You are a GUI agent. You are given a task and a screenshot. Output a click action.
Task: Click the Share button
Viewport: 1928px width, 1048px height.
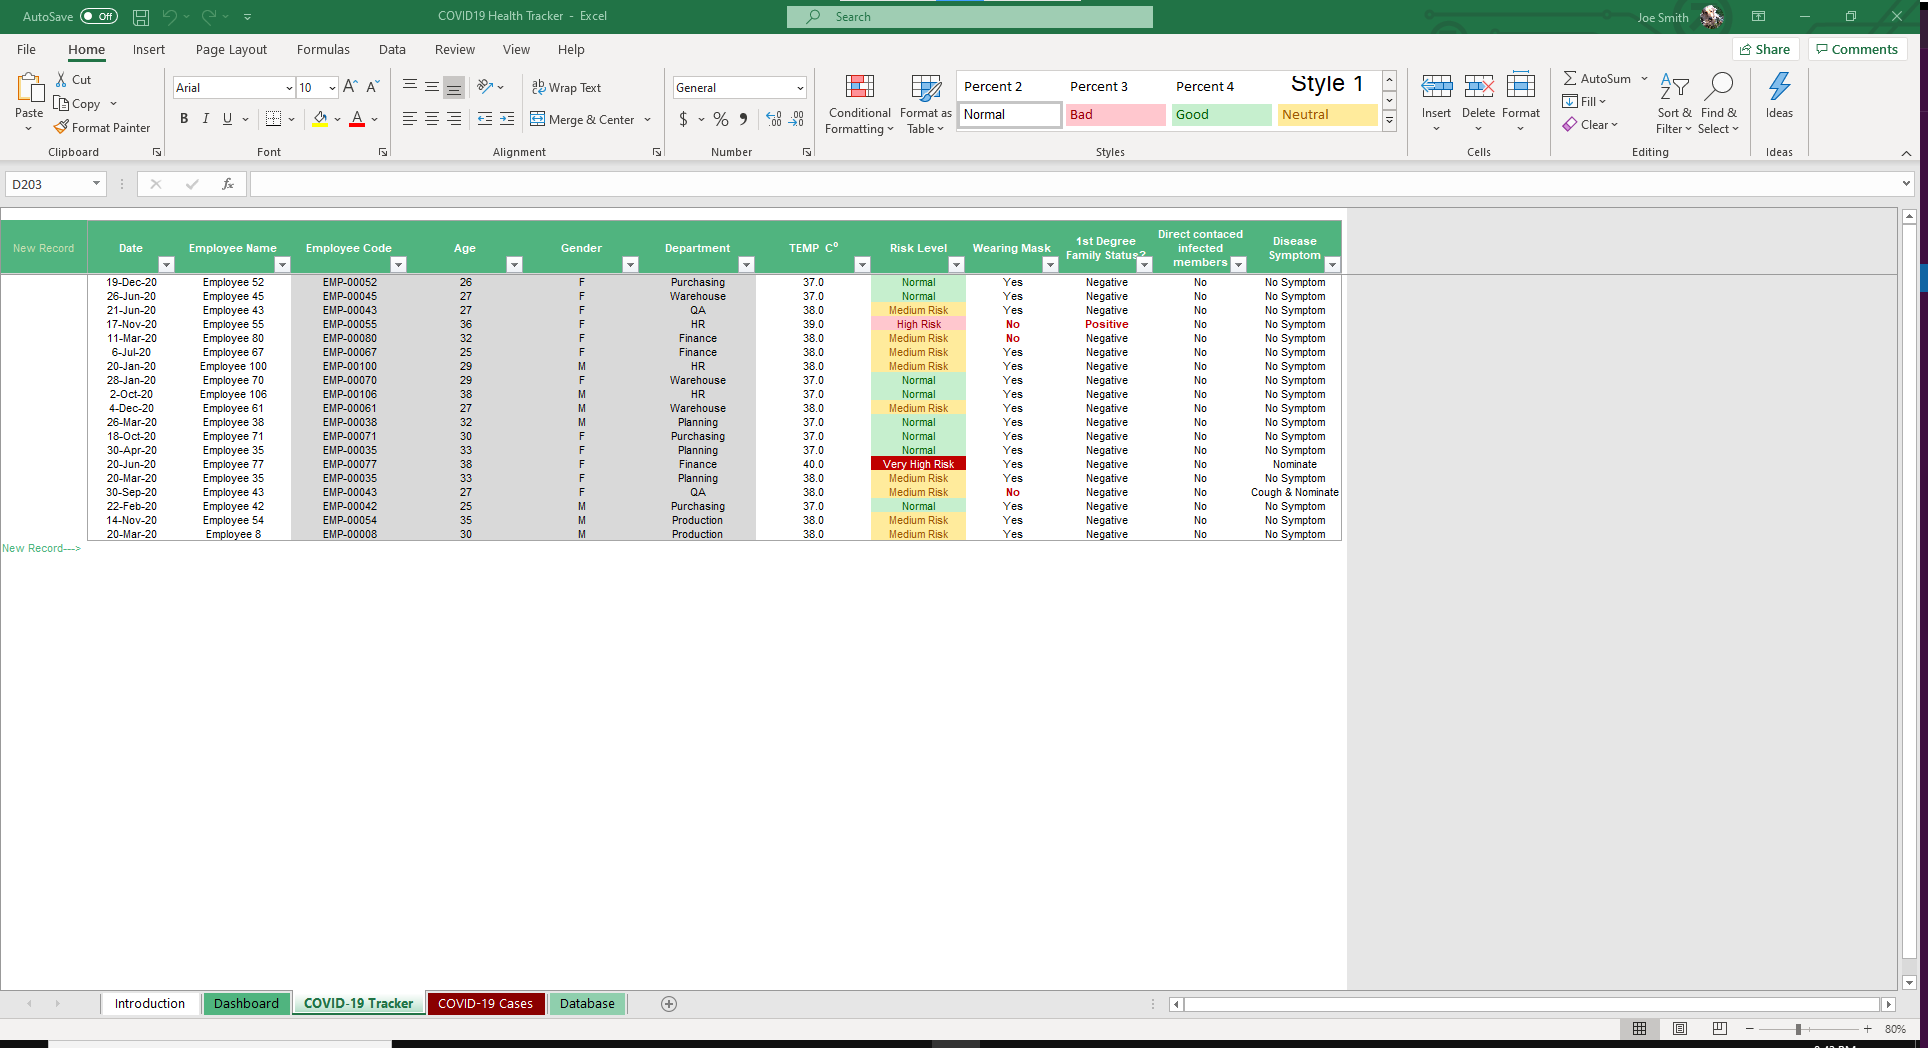click(x=1765, y=49)
